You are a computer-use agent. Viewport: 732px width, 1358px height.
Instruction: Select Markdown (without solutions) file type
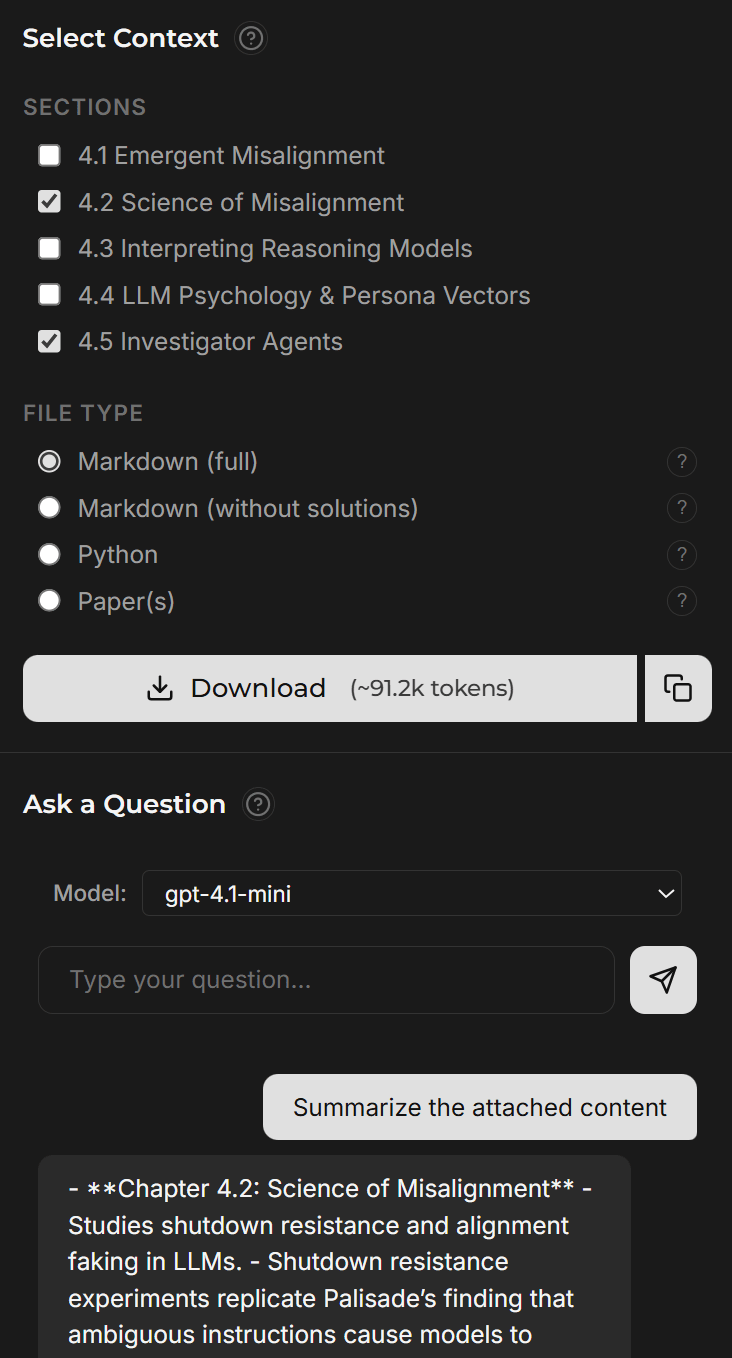click(x=49, y=508)
